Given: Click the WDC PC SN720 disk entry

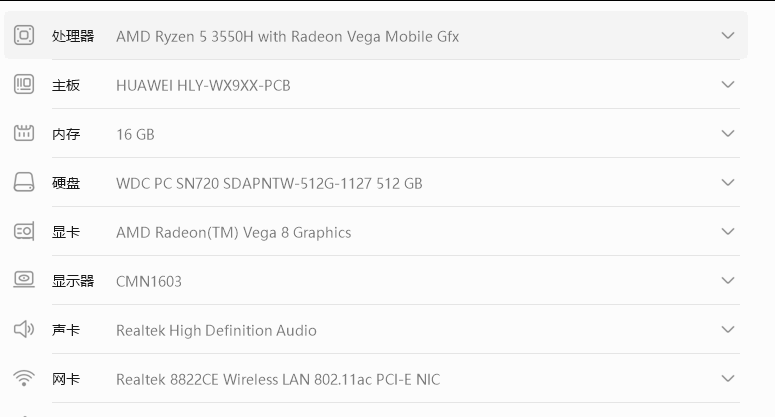Looking at the screenshot, I should pyautogui.click(x=269, y=184).
